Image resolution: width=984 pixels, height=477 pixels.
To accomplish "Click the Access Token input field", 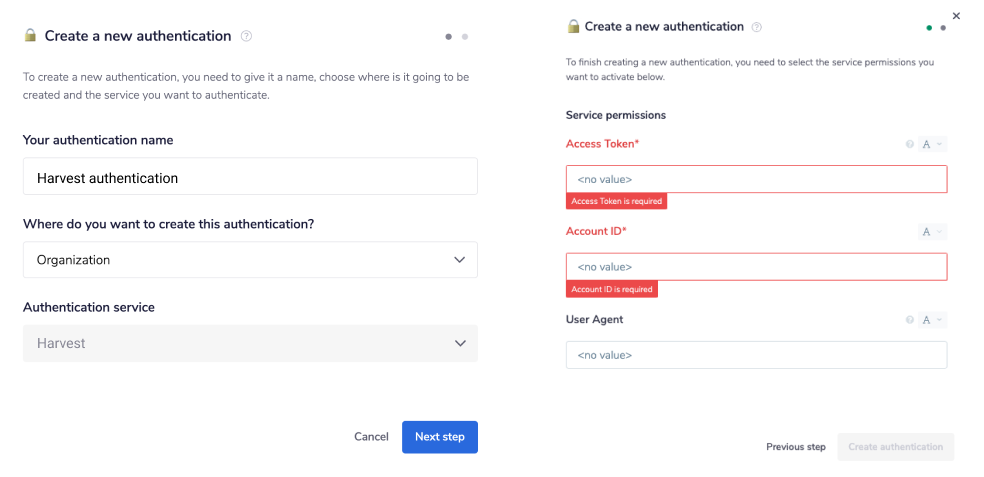I will pos(756,179).
